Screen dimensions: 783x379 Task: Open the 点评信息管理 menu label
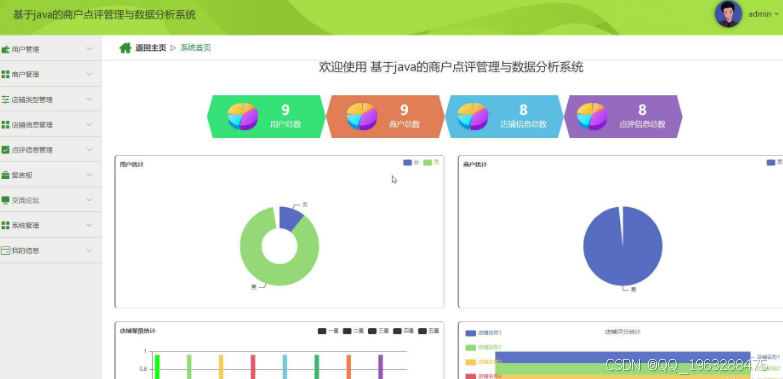click(x=32, y=150)
